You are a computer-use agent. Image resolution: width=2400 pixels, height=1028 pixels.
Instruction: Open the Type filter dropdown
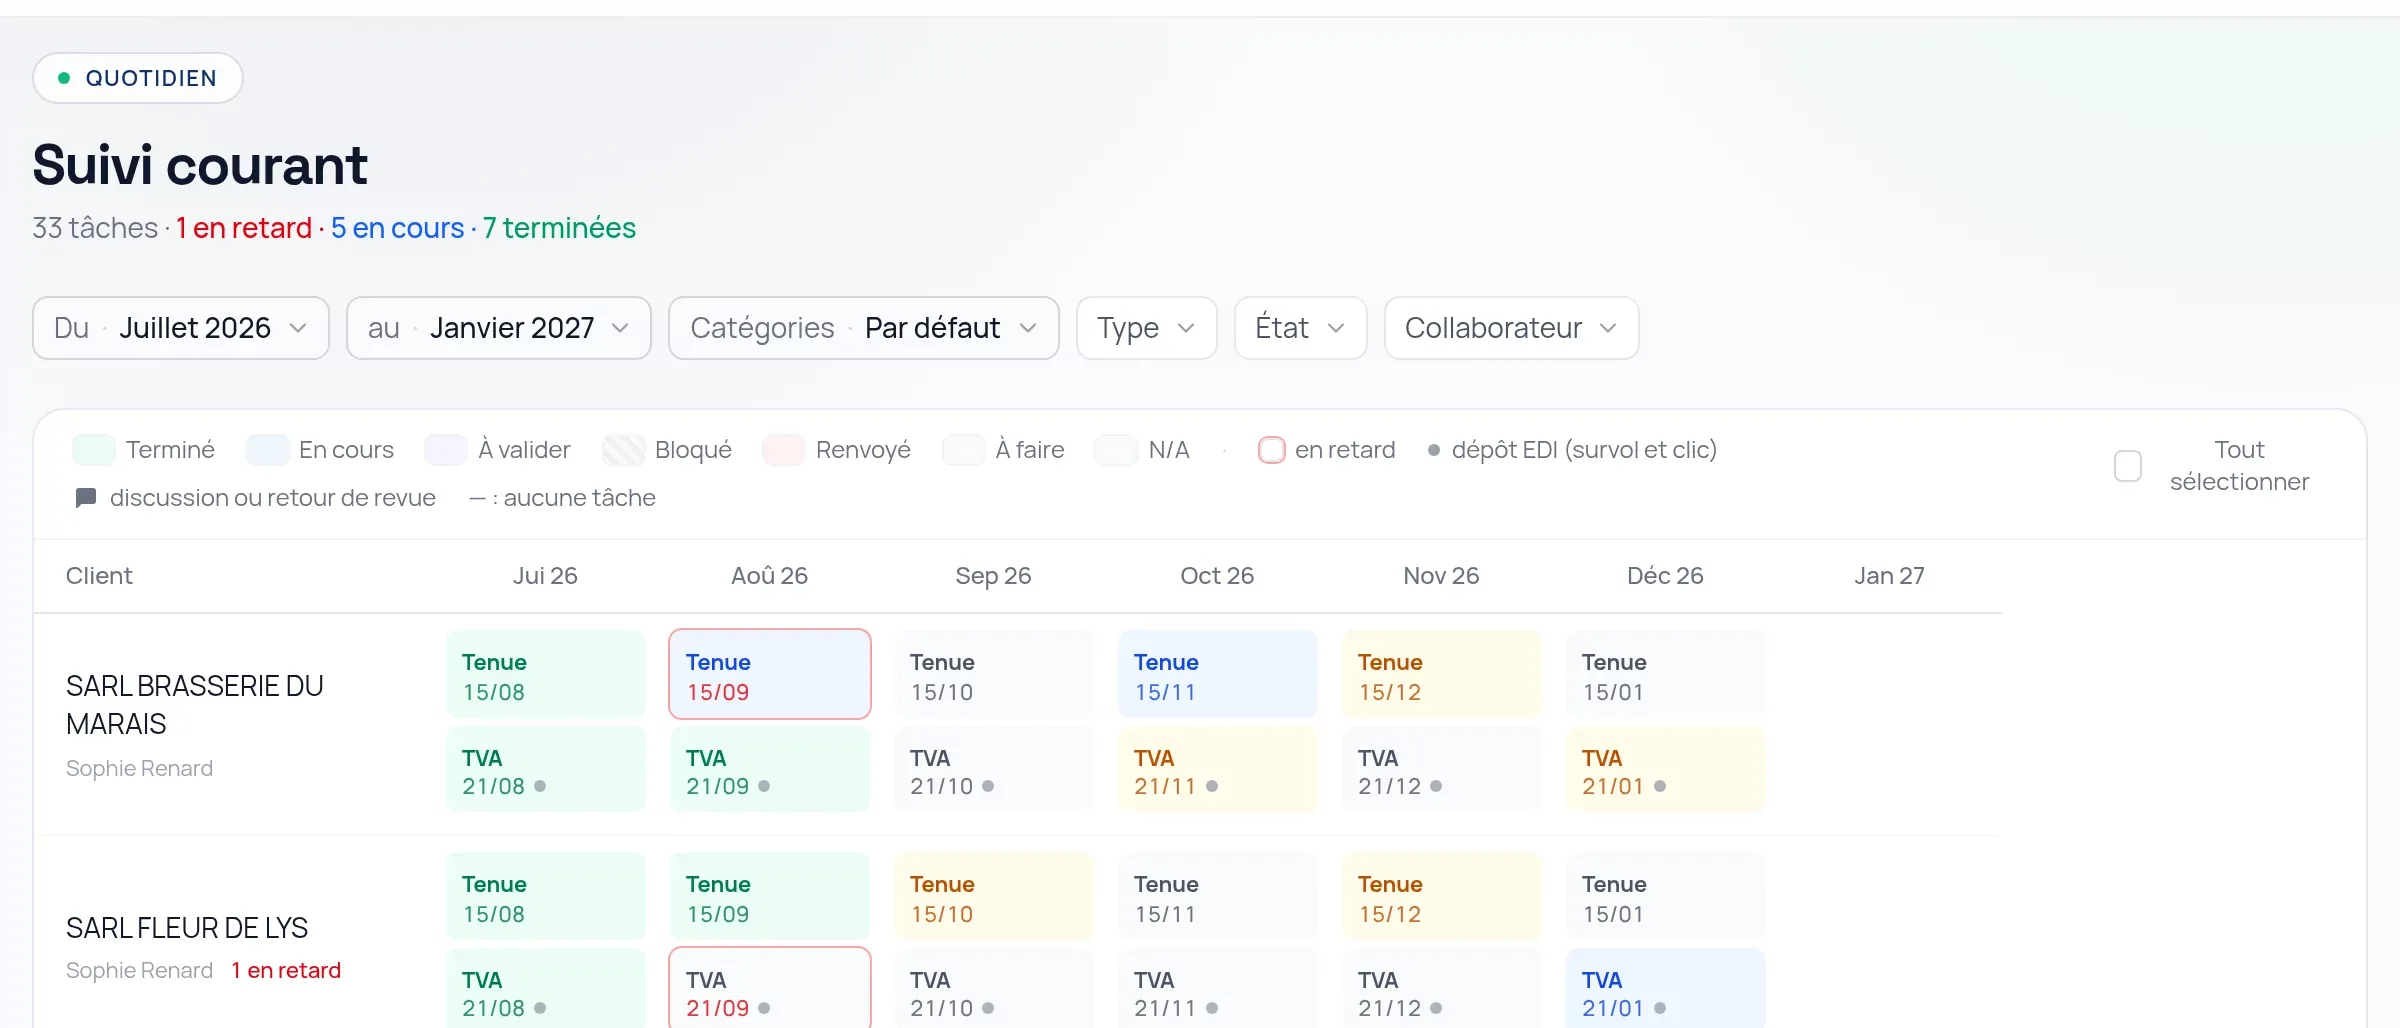point(1147,328)
